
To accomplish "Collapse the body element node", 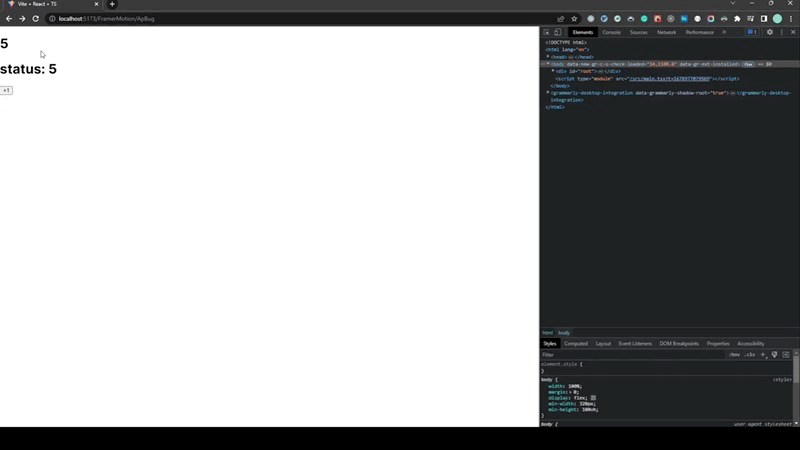I will [x=548, y=64].
